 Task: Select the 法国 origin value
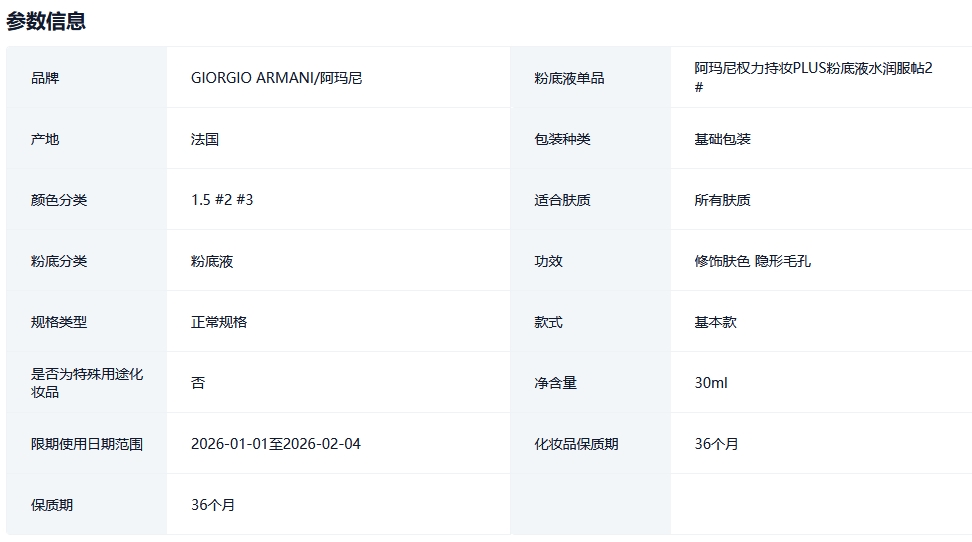[205, 139]
